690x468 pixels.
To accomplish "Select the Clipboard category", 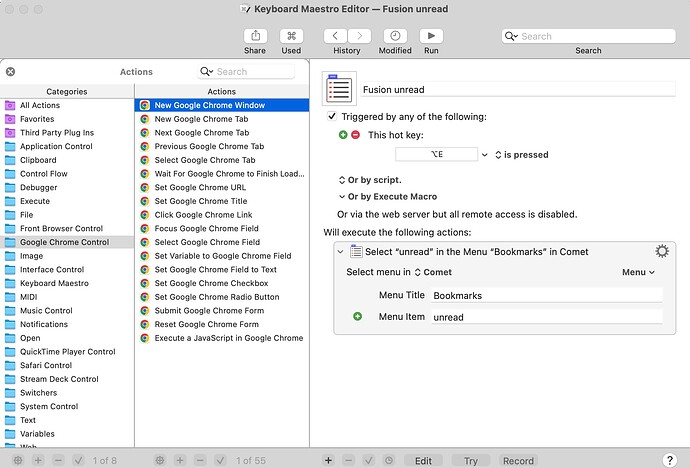I will point(67,160).
